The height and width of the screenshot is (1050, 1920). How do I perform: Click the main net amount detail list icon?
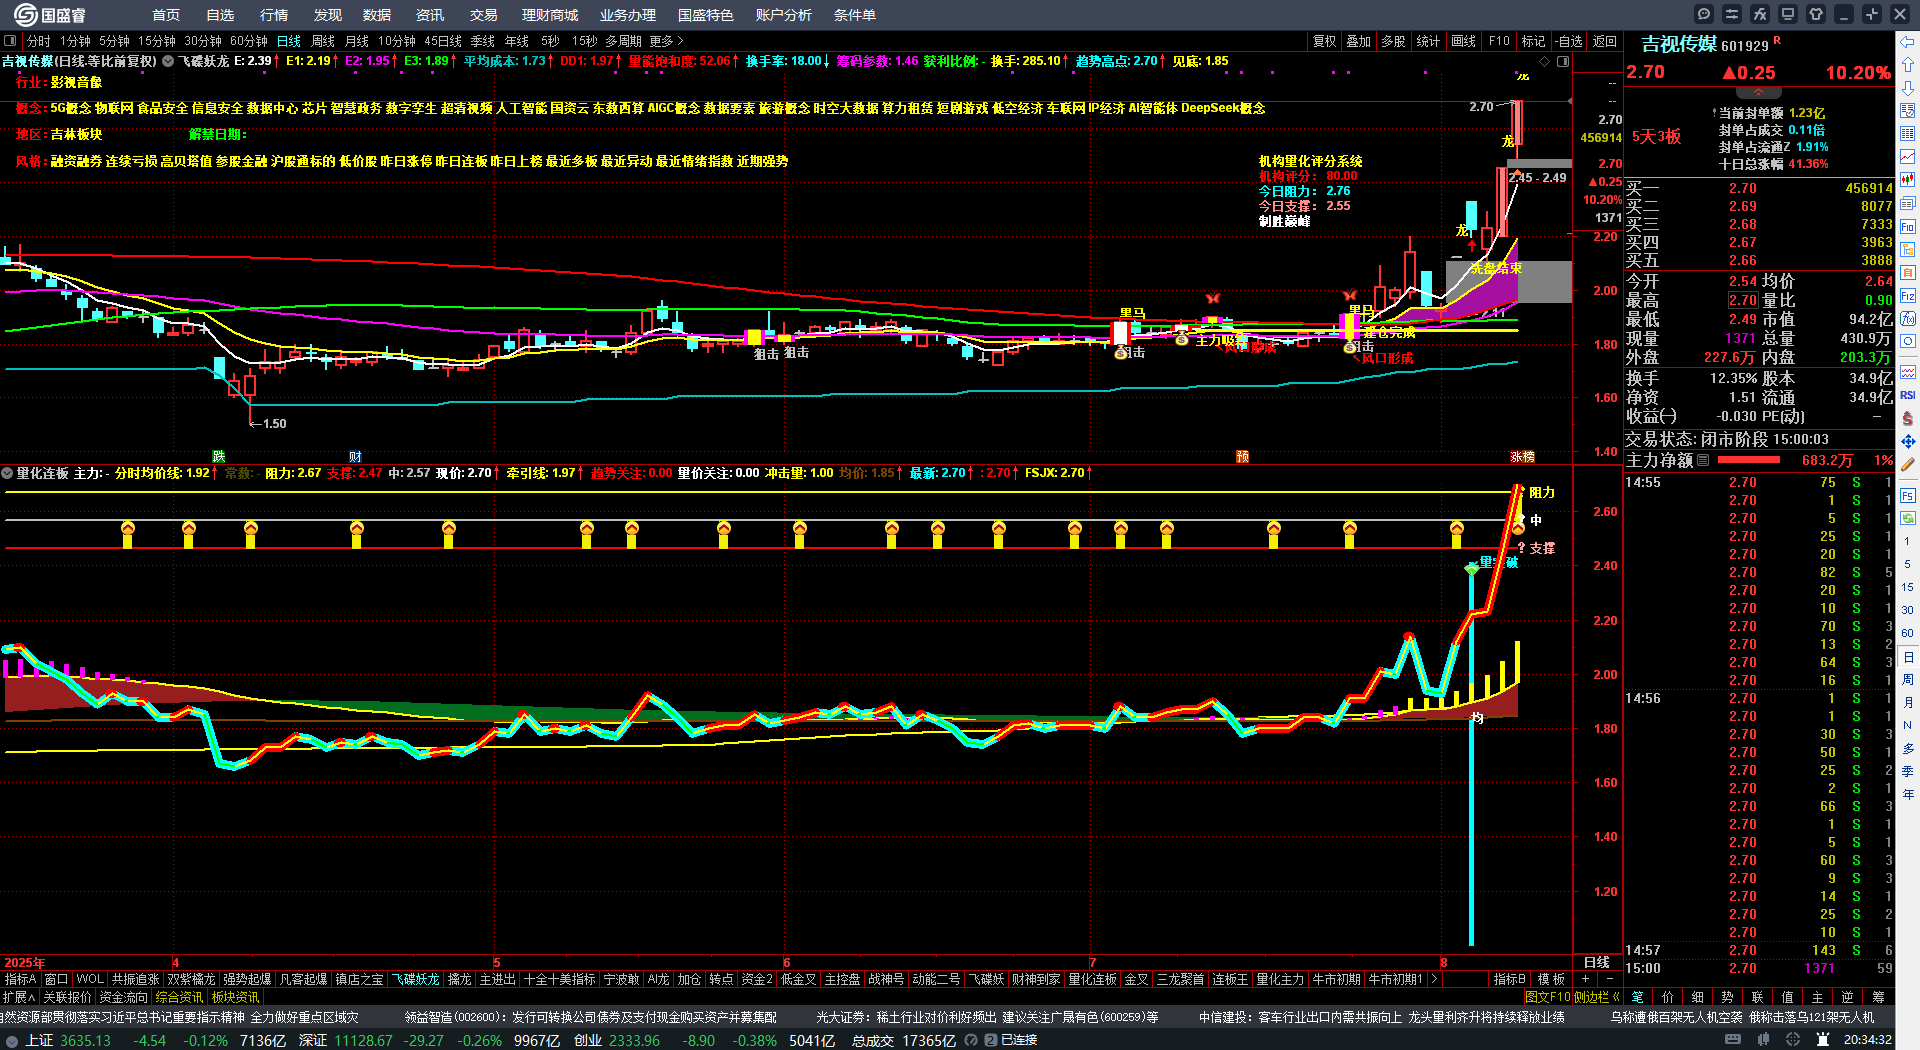pos(1704,460)
